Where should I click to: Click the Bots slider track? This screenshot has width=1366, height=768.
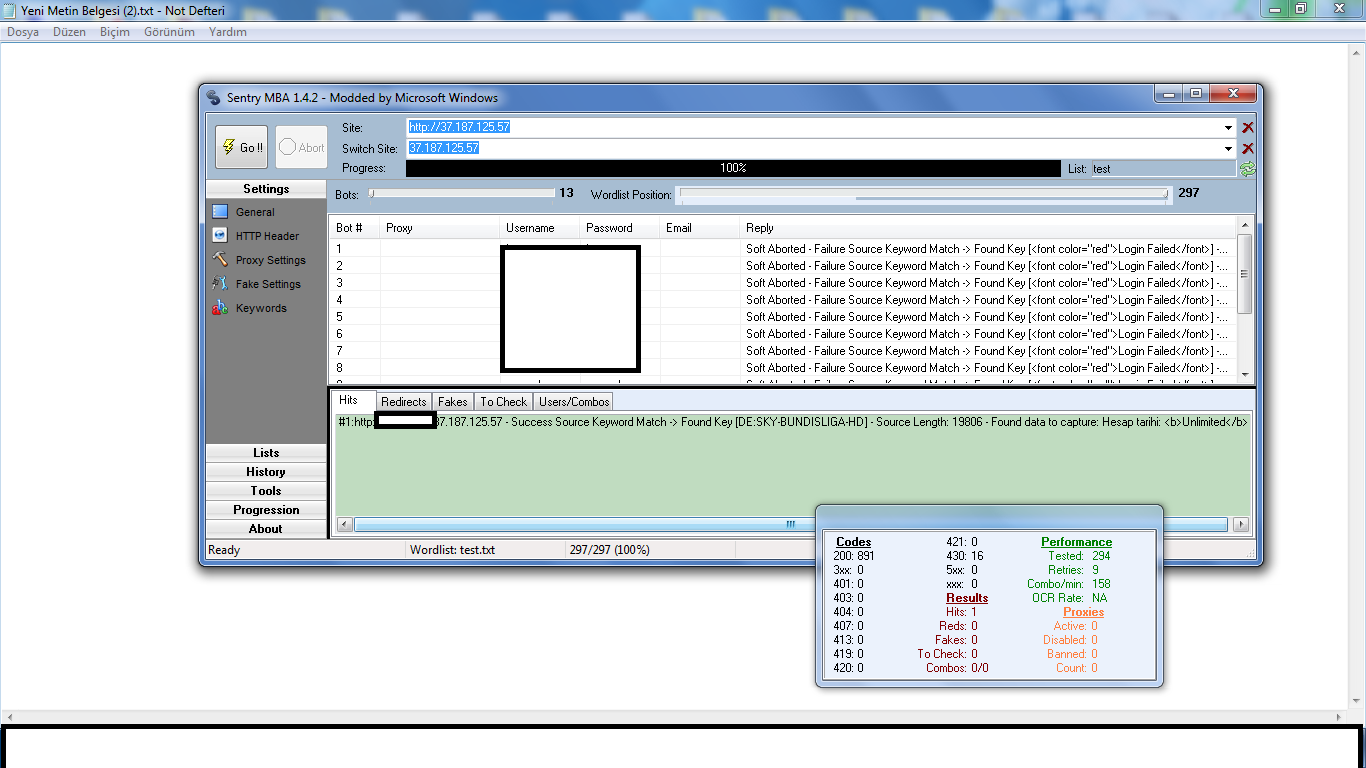pyautogui.click(x=462, y=193)
